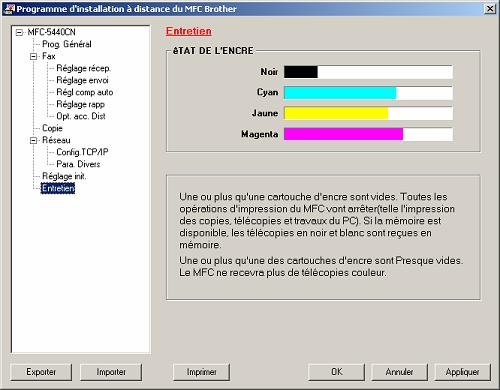The image size is (500, 390).
Task: Click the empty cartridge warning paragraph
Action: [317, 221]
